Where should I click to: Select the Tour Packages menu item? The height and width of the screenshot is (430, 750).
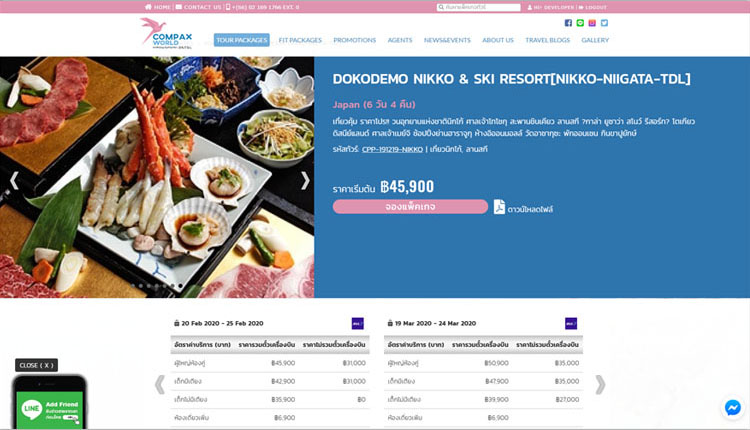click(242, 40)
